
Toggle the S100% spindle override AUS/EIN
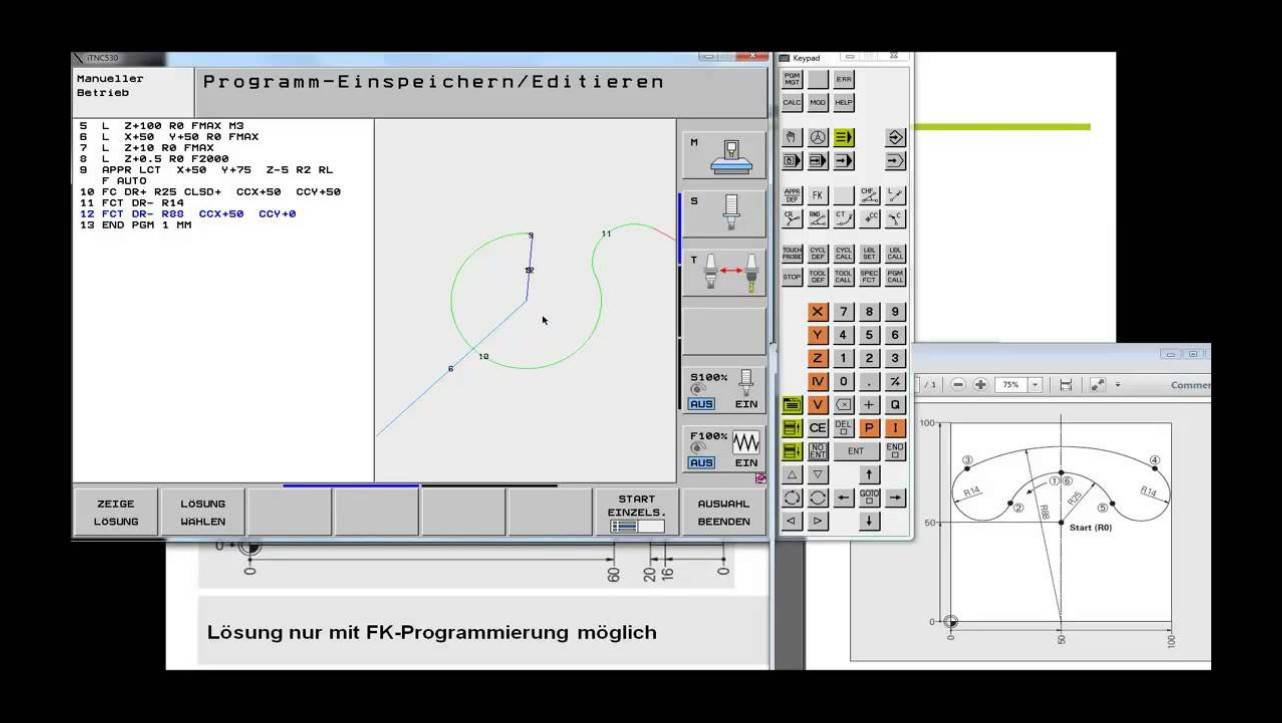724,390
